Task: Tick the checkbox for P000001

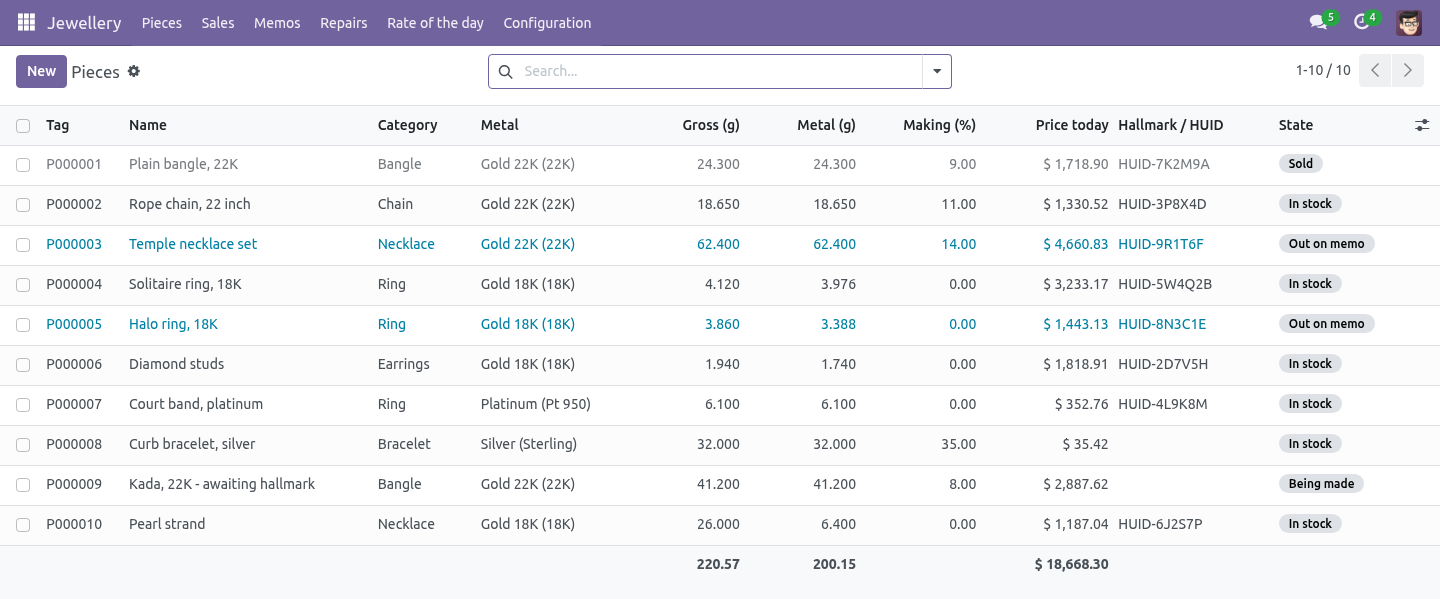Action: coord(23,165)
